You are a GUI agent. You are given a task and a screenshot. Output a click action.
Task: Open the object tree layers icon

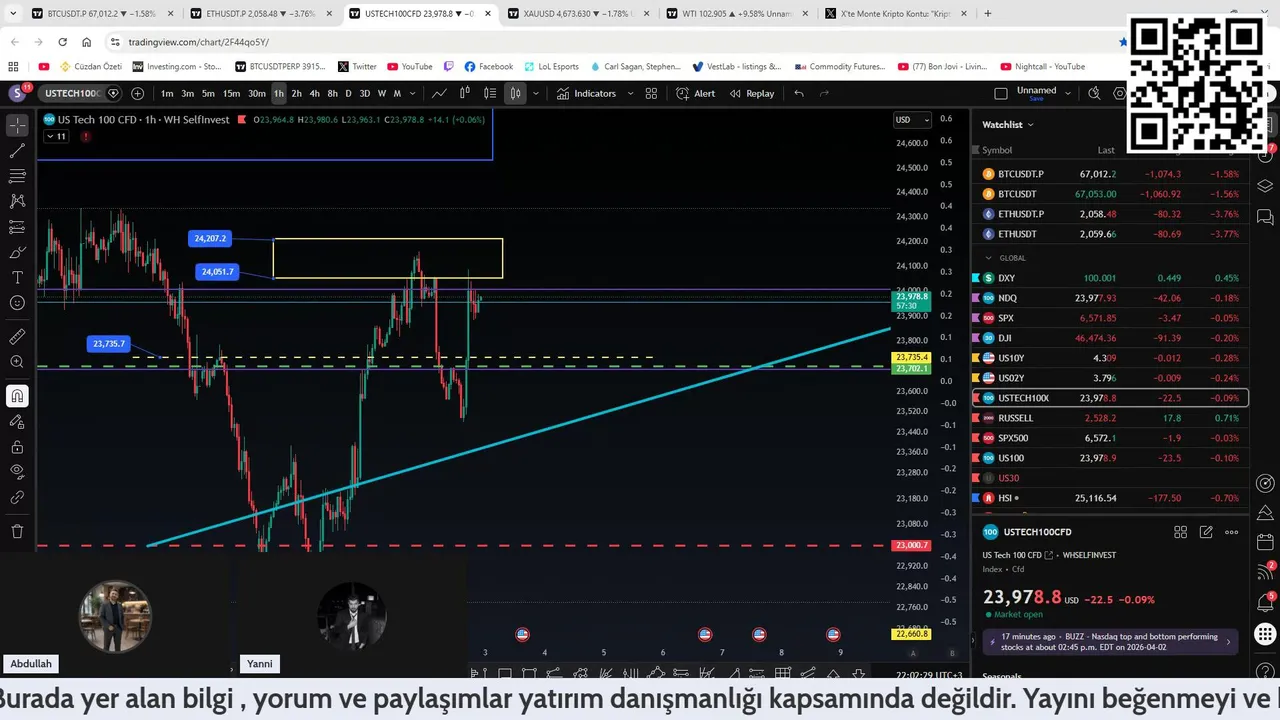click(x=1265, y=186)
